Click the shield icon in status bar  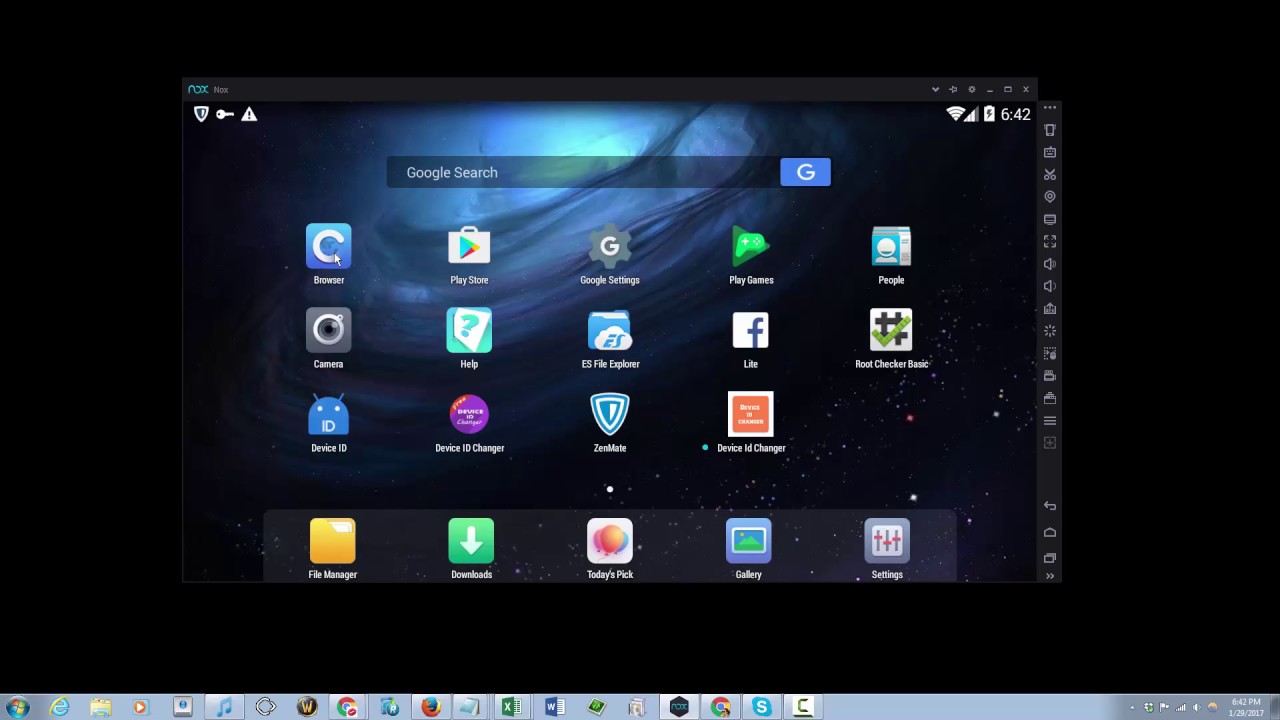tap(201, 114)
